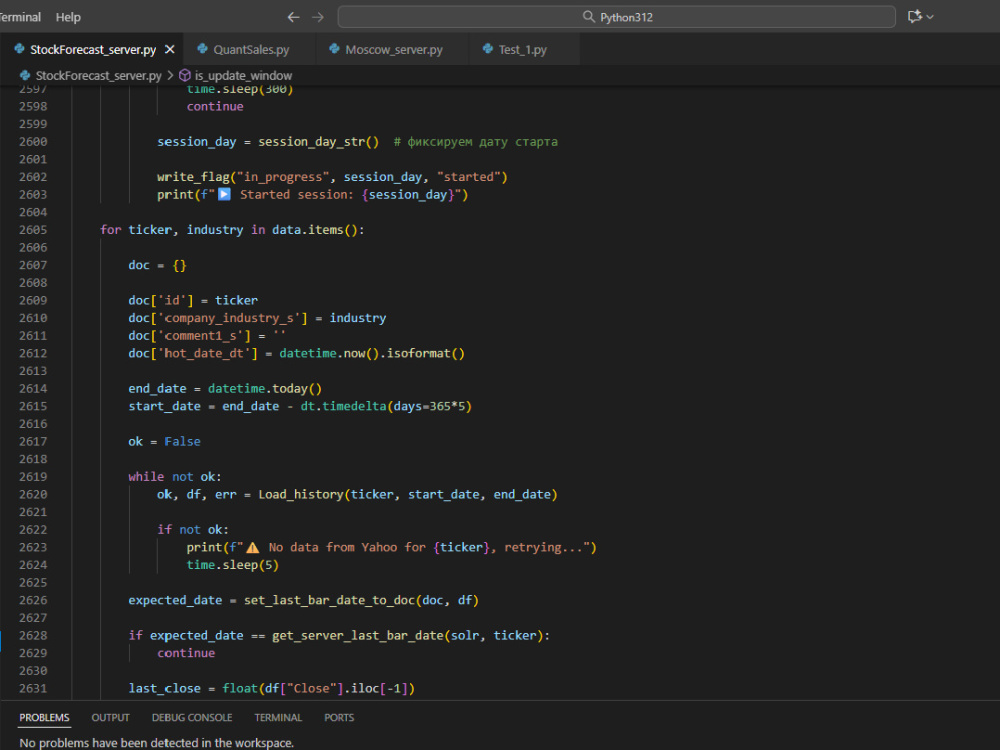
Task: Click the last_close assignment line
Action: pos(272,688)
